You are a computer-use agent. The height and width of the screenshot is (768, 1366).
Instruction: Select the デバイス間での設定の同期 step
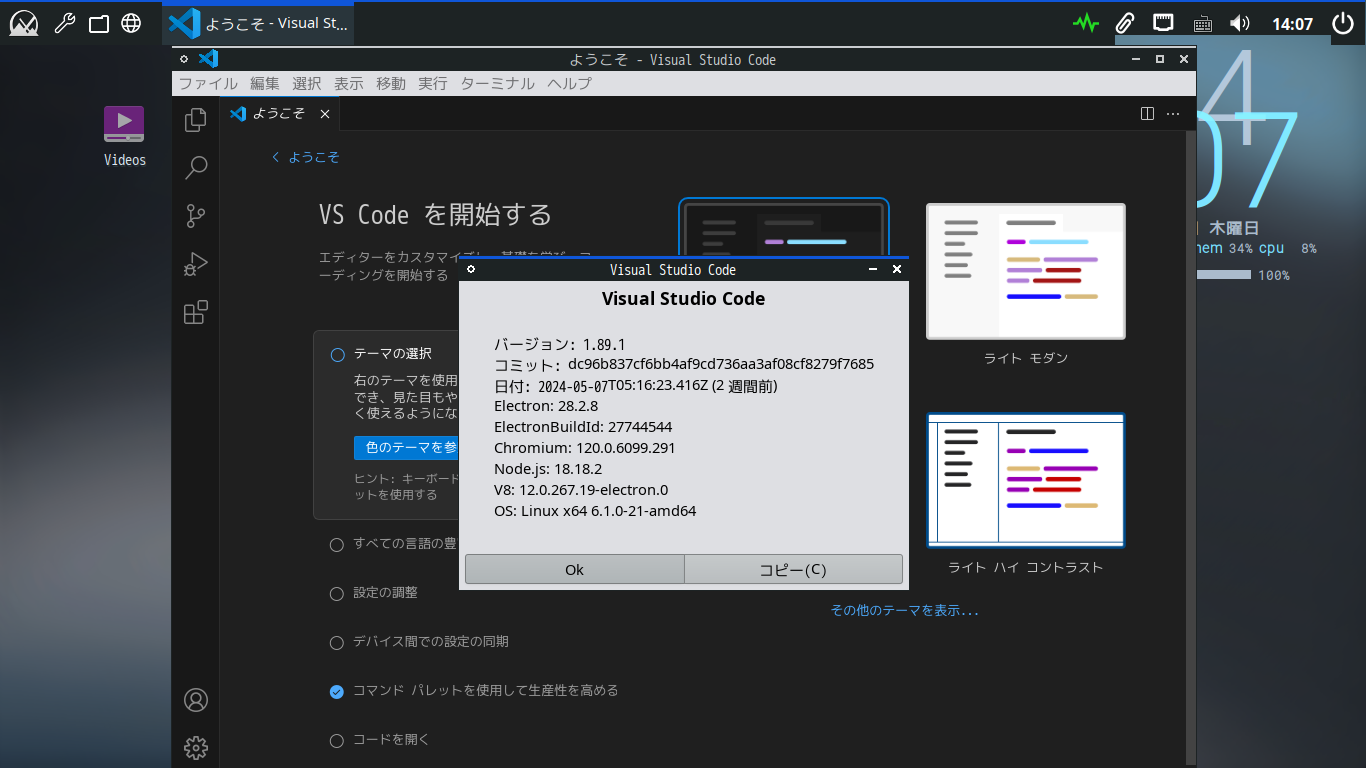pos(337,642)
